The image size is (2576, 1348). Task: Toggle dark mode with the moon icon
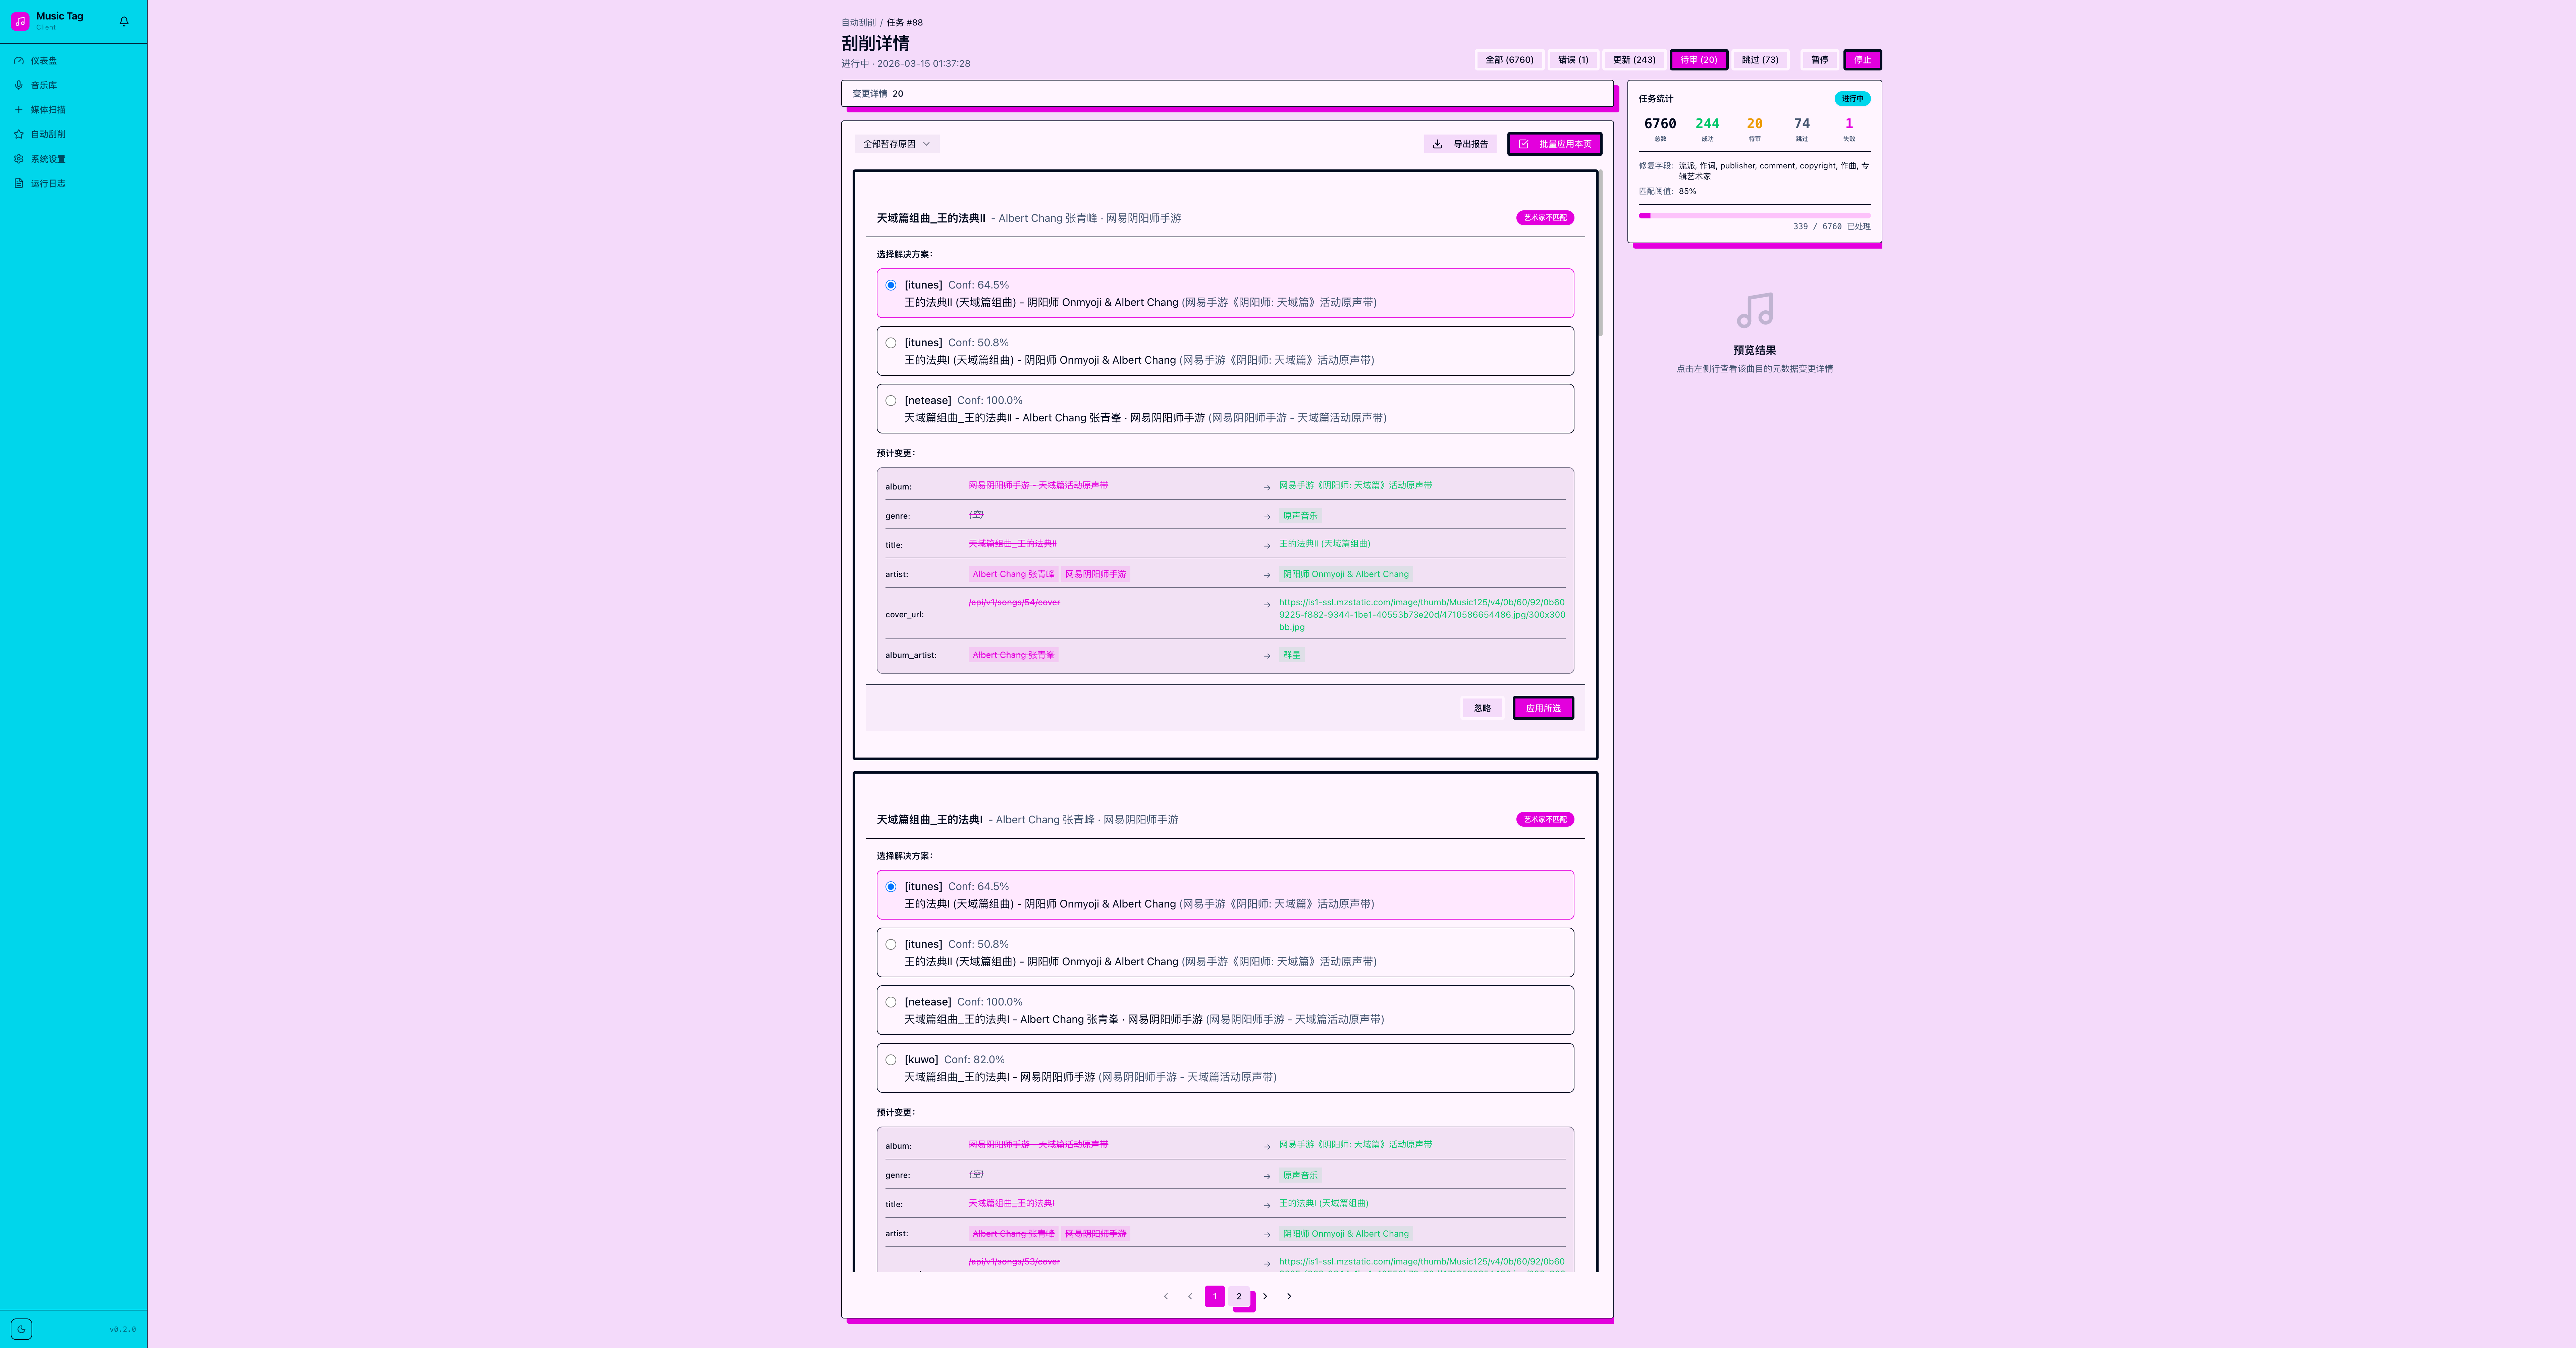pos(21,1329)
